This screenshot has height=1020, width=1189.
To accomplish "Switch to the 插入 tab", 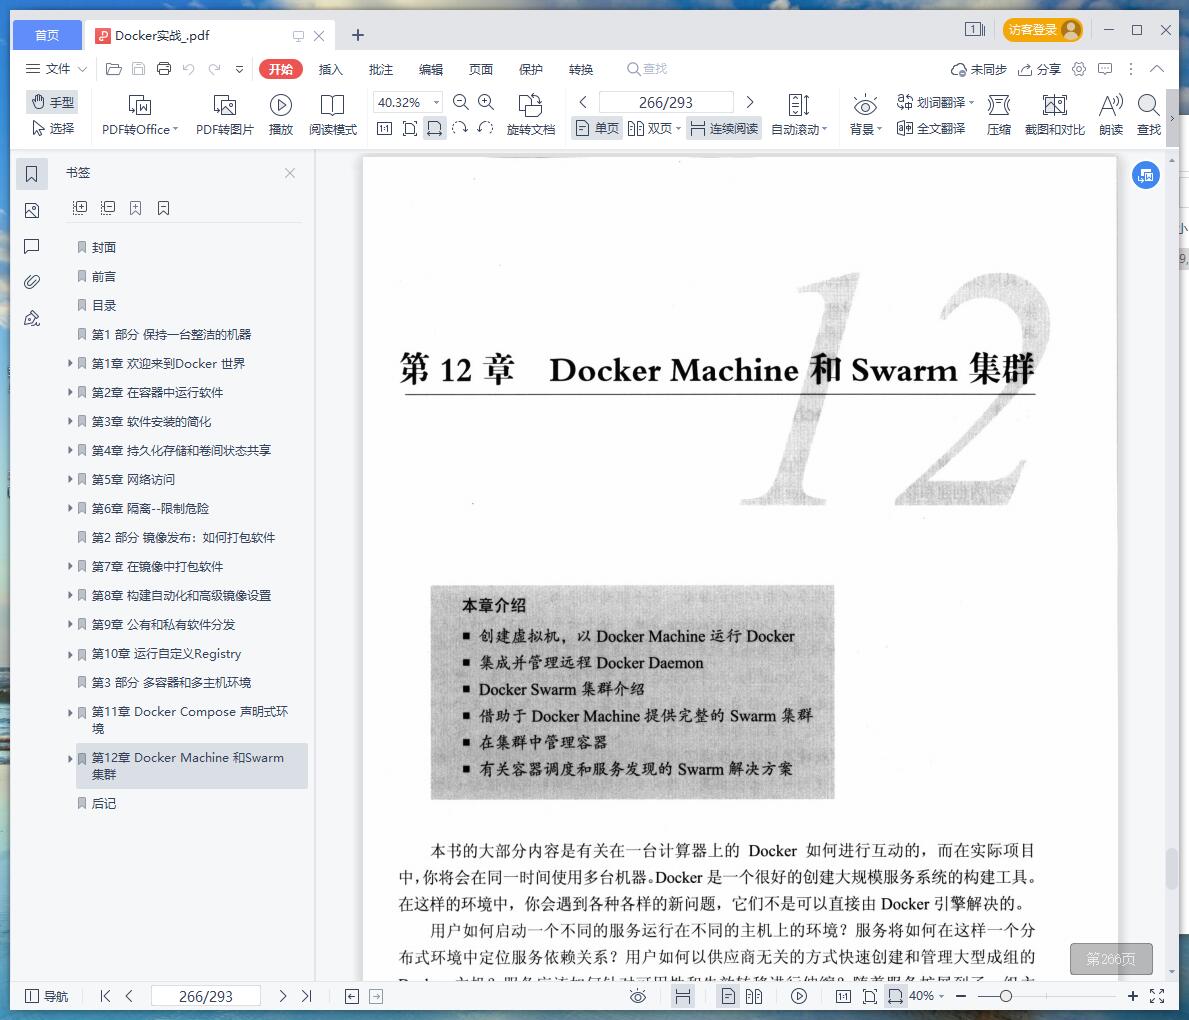I will pyautogui.click(x=331, y=69).
